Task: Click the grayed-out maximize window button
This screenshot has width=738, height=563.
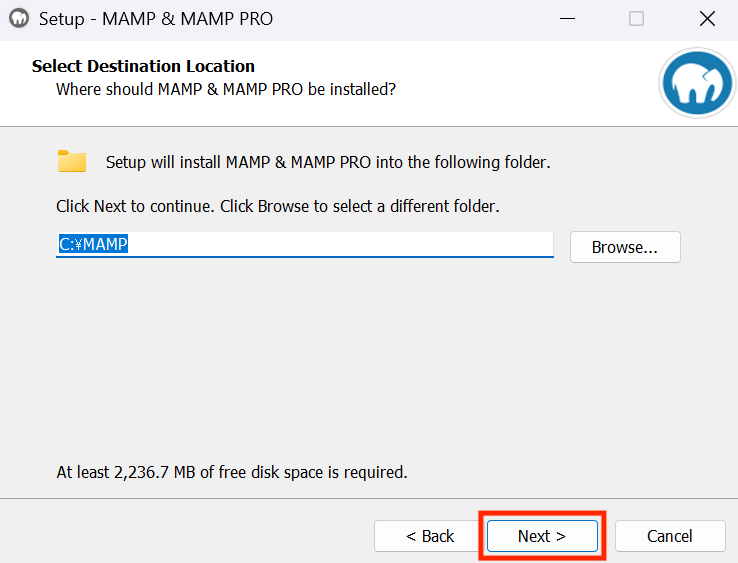Action: (636, 19)
